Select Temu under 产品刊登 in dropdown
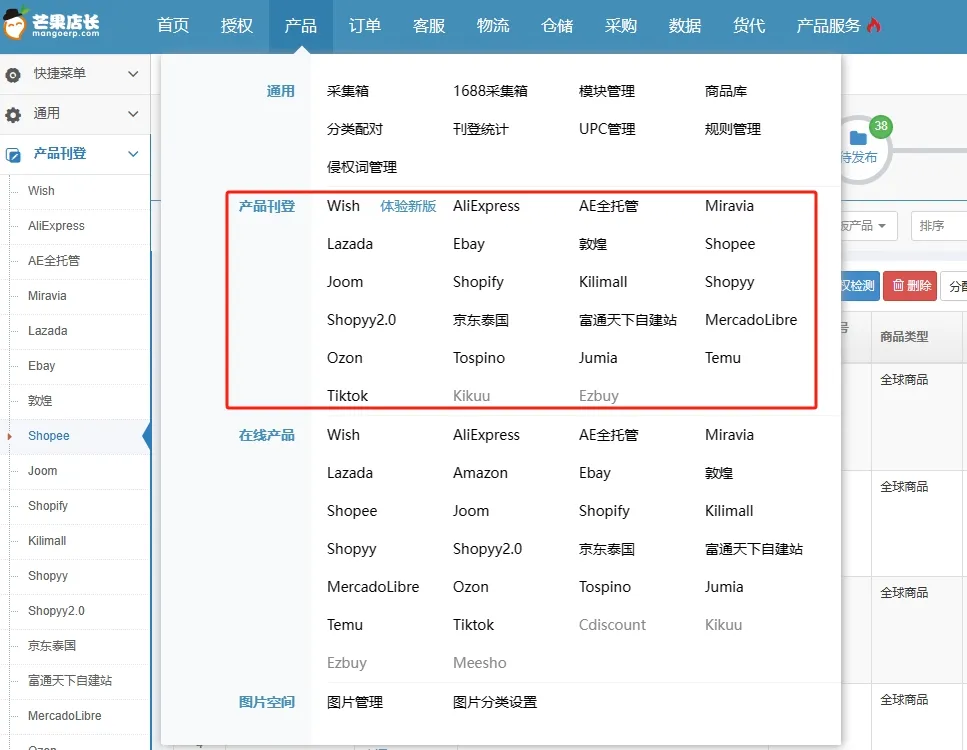Image resolution: width=967 pixels, height=750 pixels. point(723,358)
